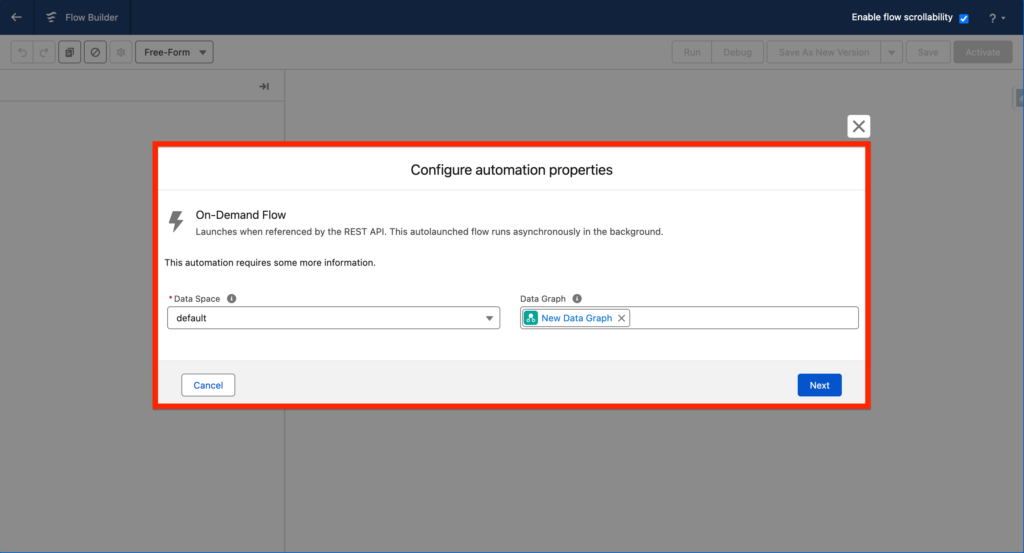Click the undo arrow icon
The width and height of the screenshot is (1024, 553).
(x=21, y=52)
